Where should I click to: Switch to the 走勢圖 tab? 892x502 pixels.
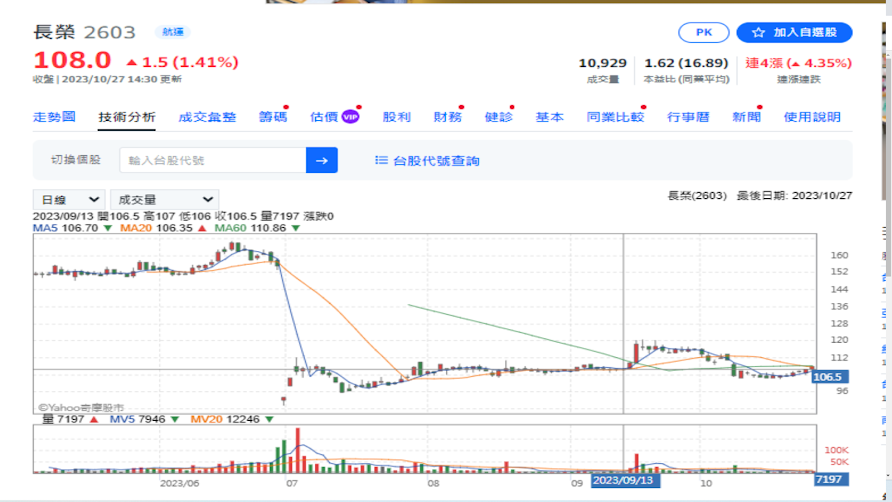coord(54,117)
